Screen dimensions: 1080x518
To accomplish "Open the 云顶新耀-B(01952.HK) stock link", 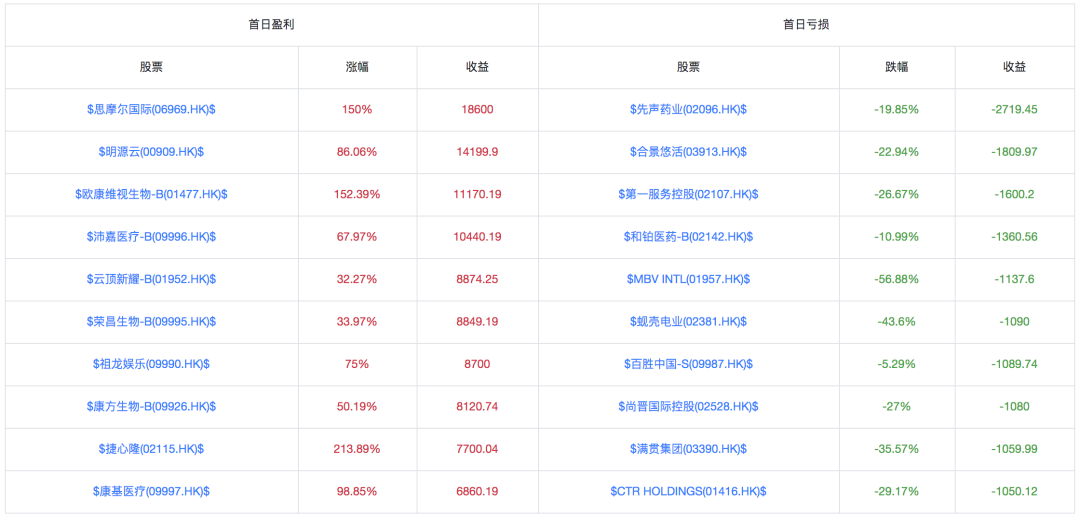I will [x=152, y=279].
